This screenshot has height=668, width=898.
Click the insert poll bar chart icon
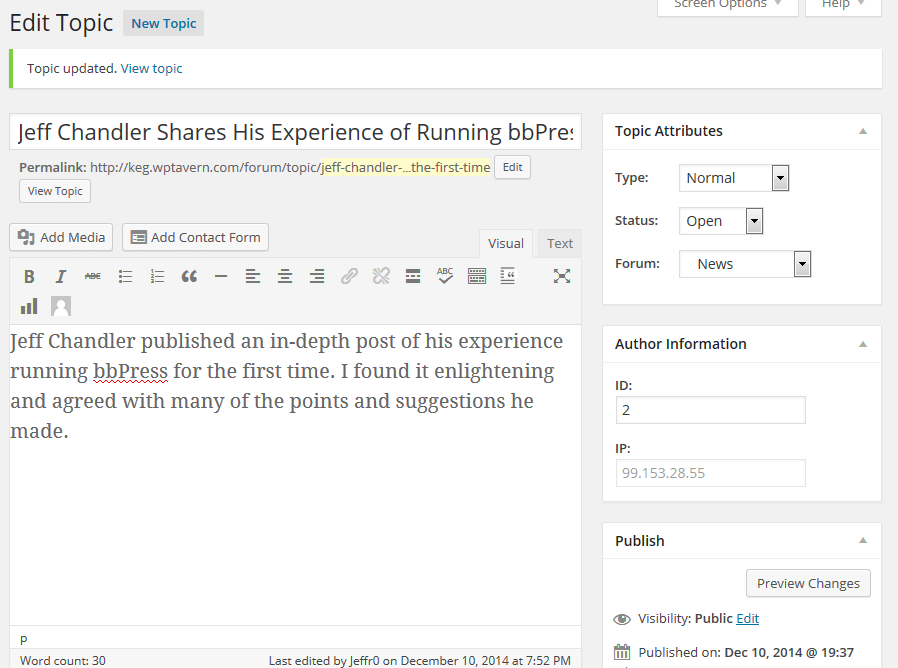(x=29, y=306)
